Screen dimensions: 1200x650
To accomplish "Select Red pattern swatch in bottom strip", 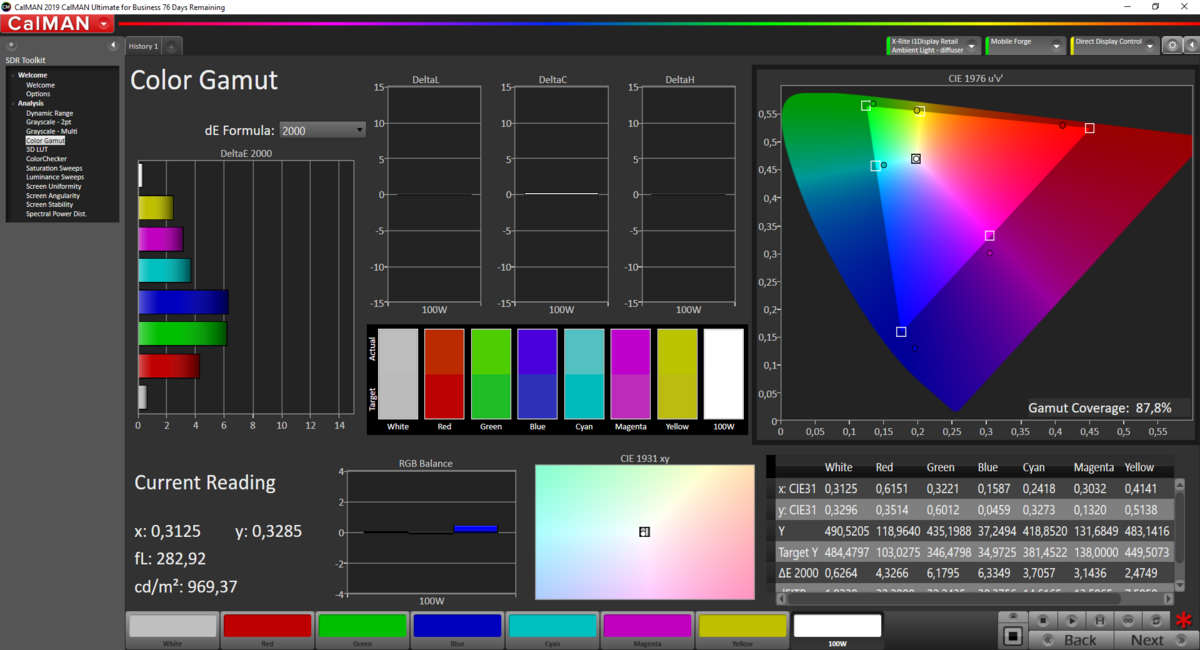I will (x=267, y=629).
